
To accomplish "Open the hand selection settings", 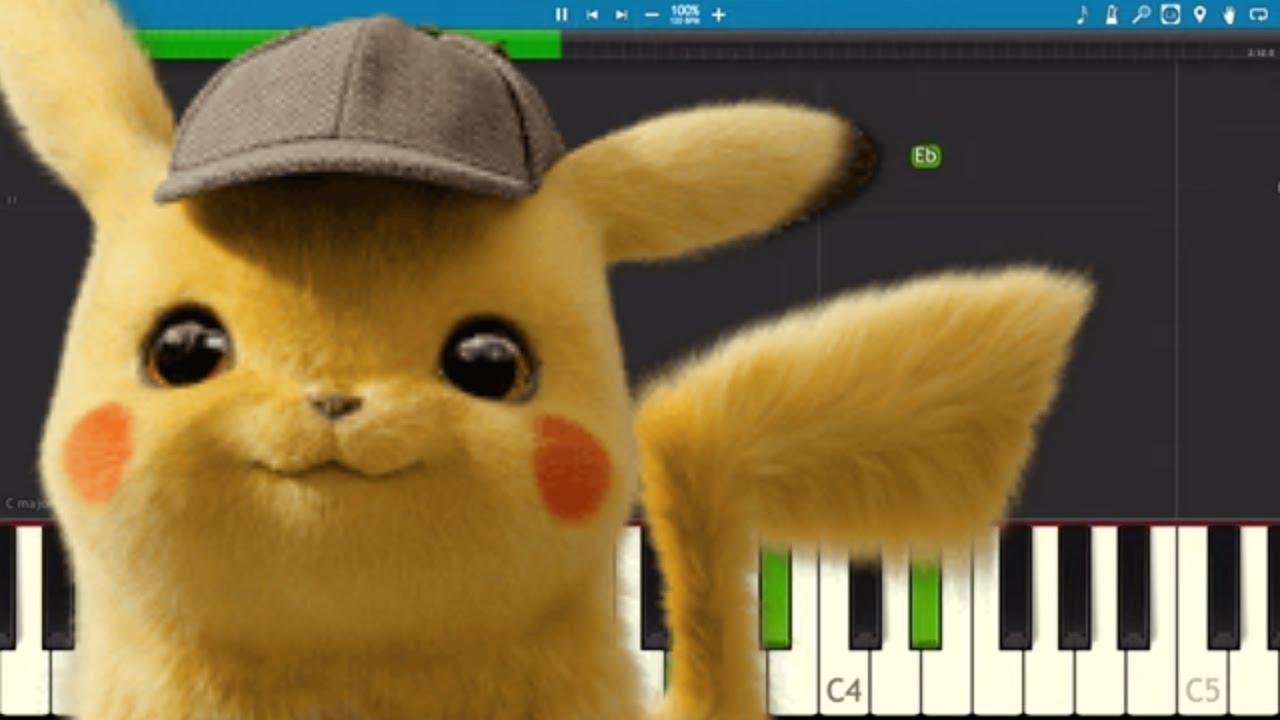I will coord(1229,15).
